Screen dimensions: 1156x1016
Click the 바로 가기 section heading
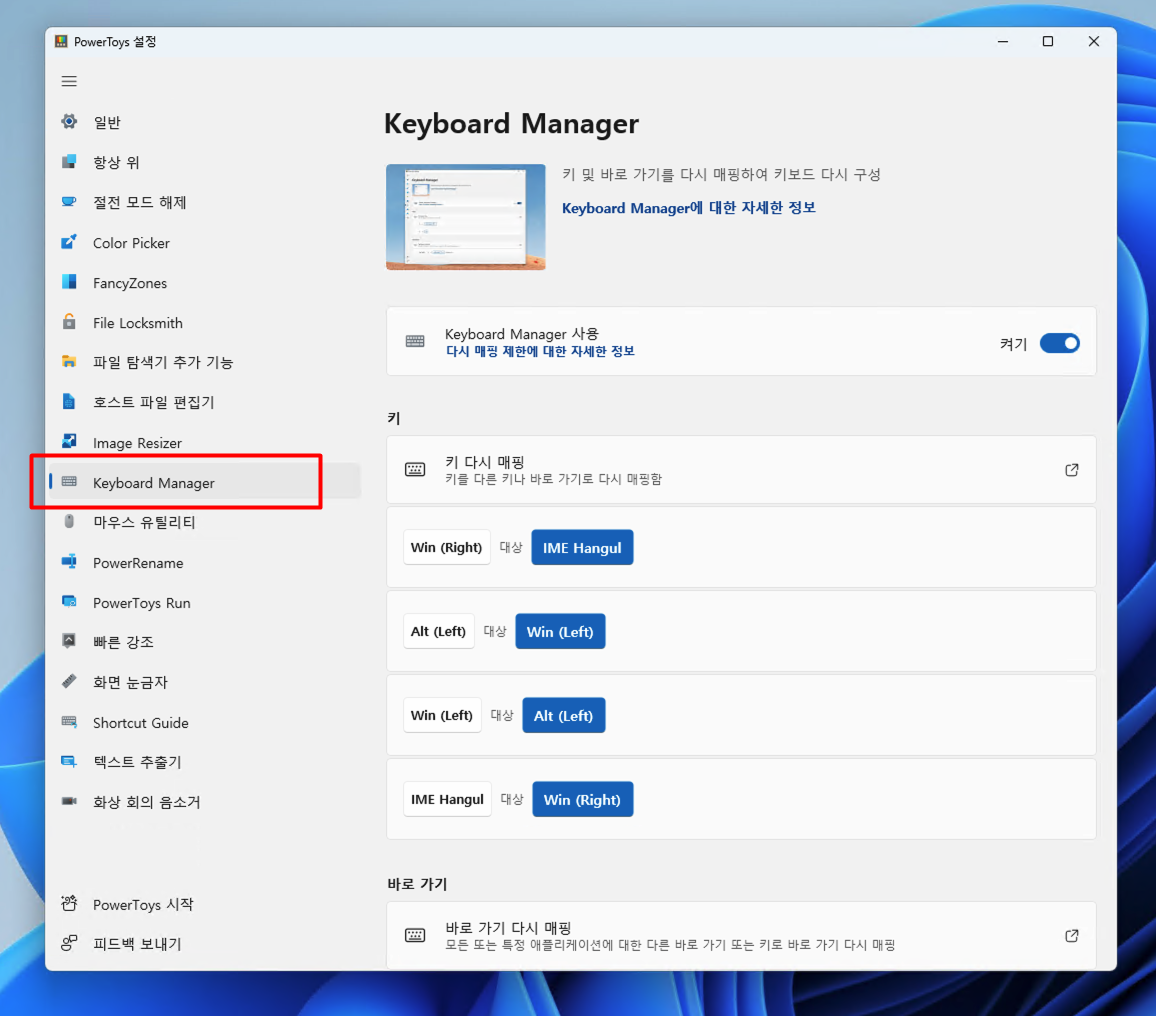click(x=417, y=883)
